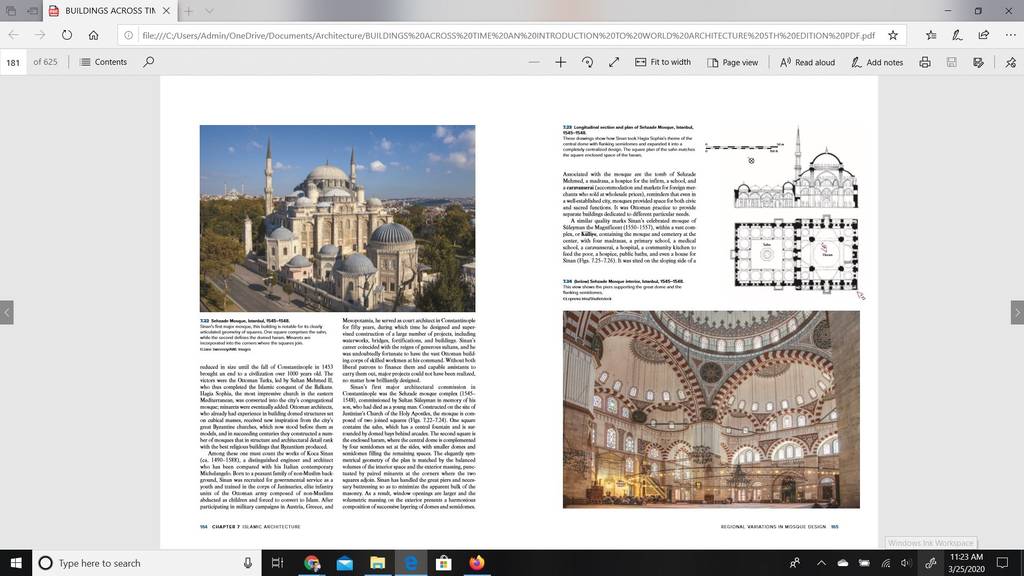Click the mosque floor plan drawing

[x=796, y=253]
